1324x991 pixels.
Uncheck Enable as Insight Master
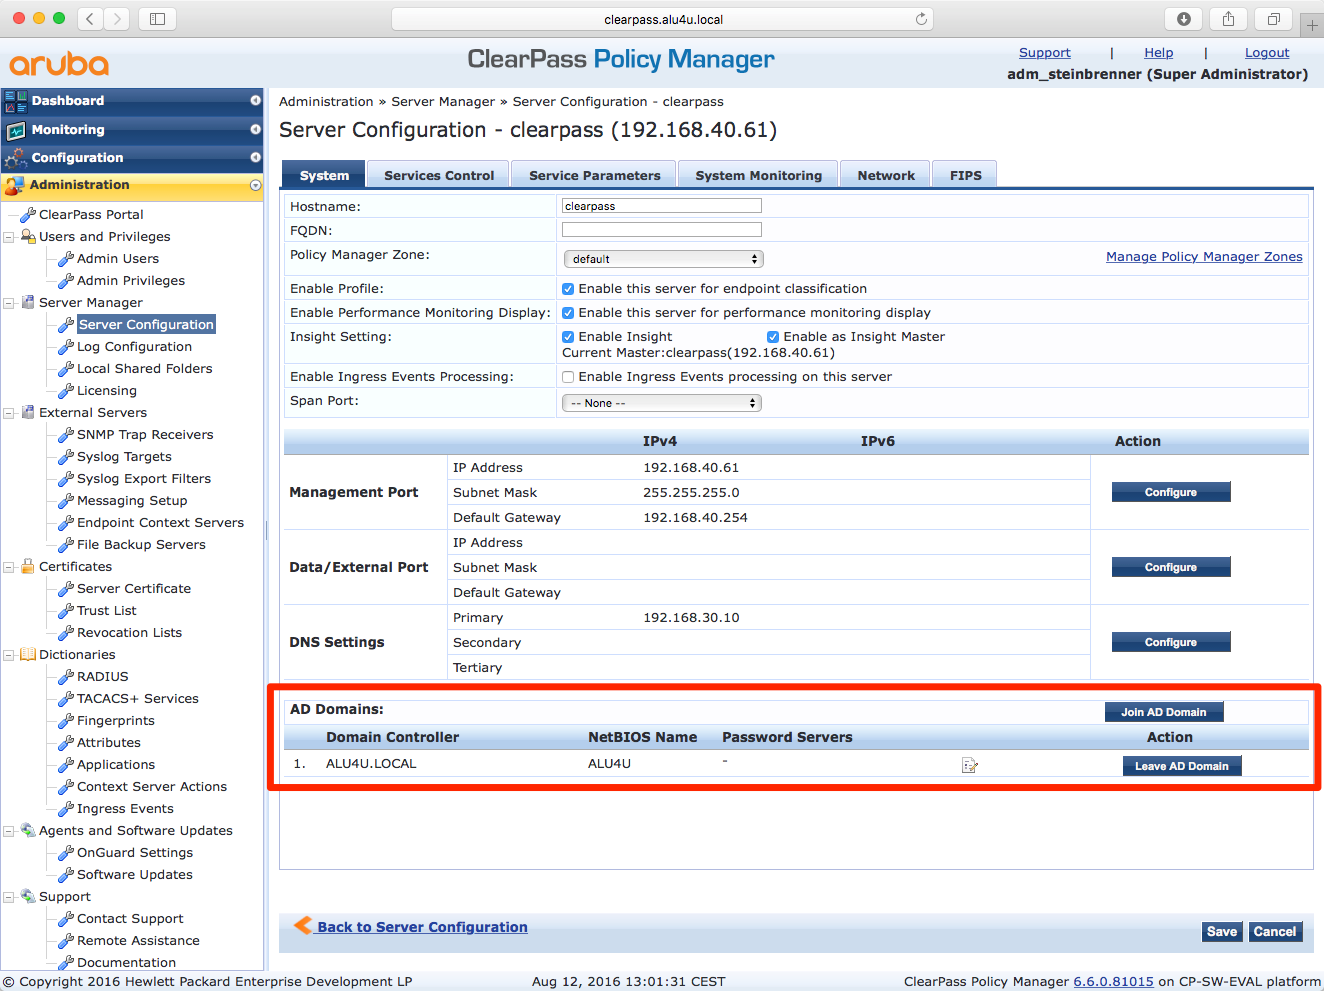coord(773,337)
